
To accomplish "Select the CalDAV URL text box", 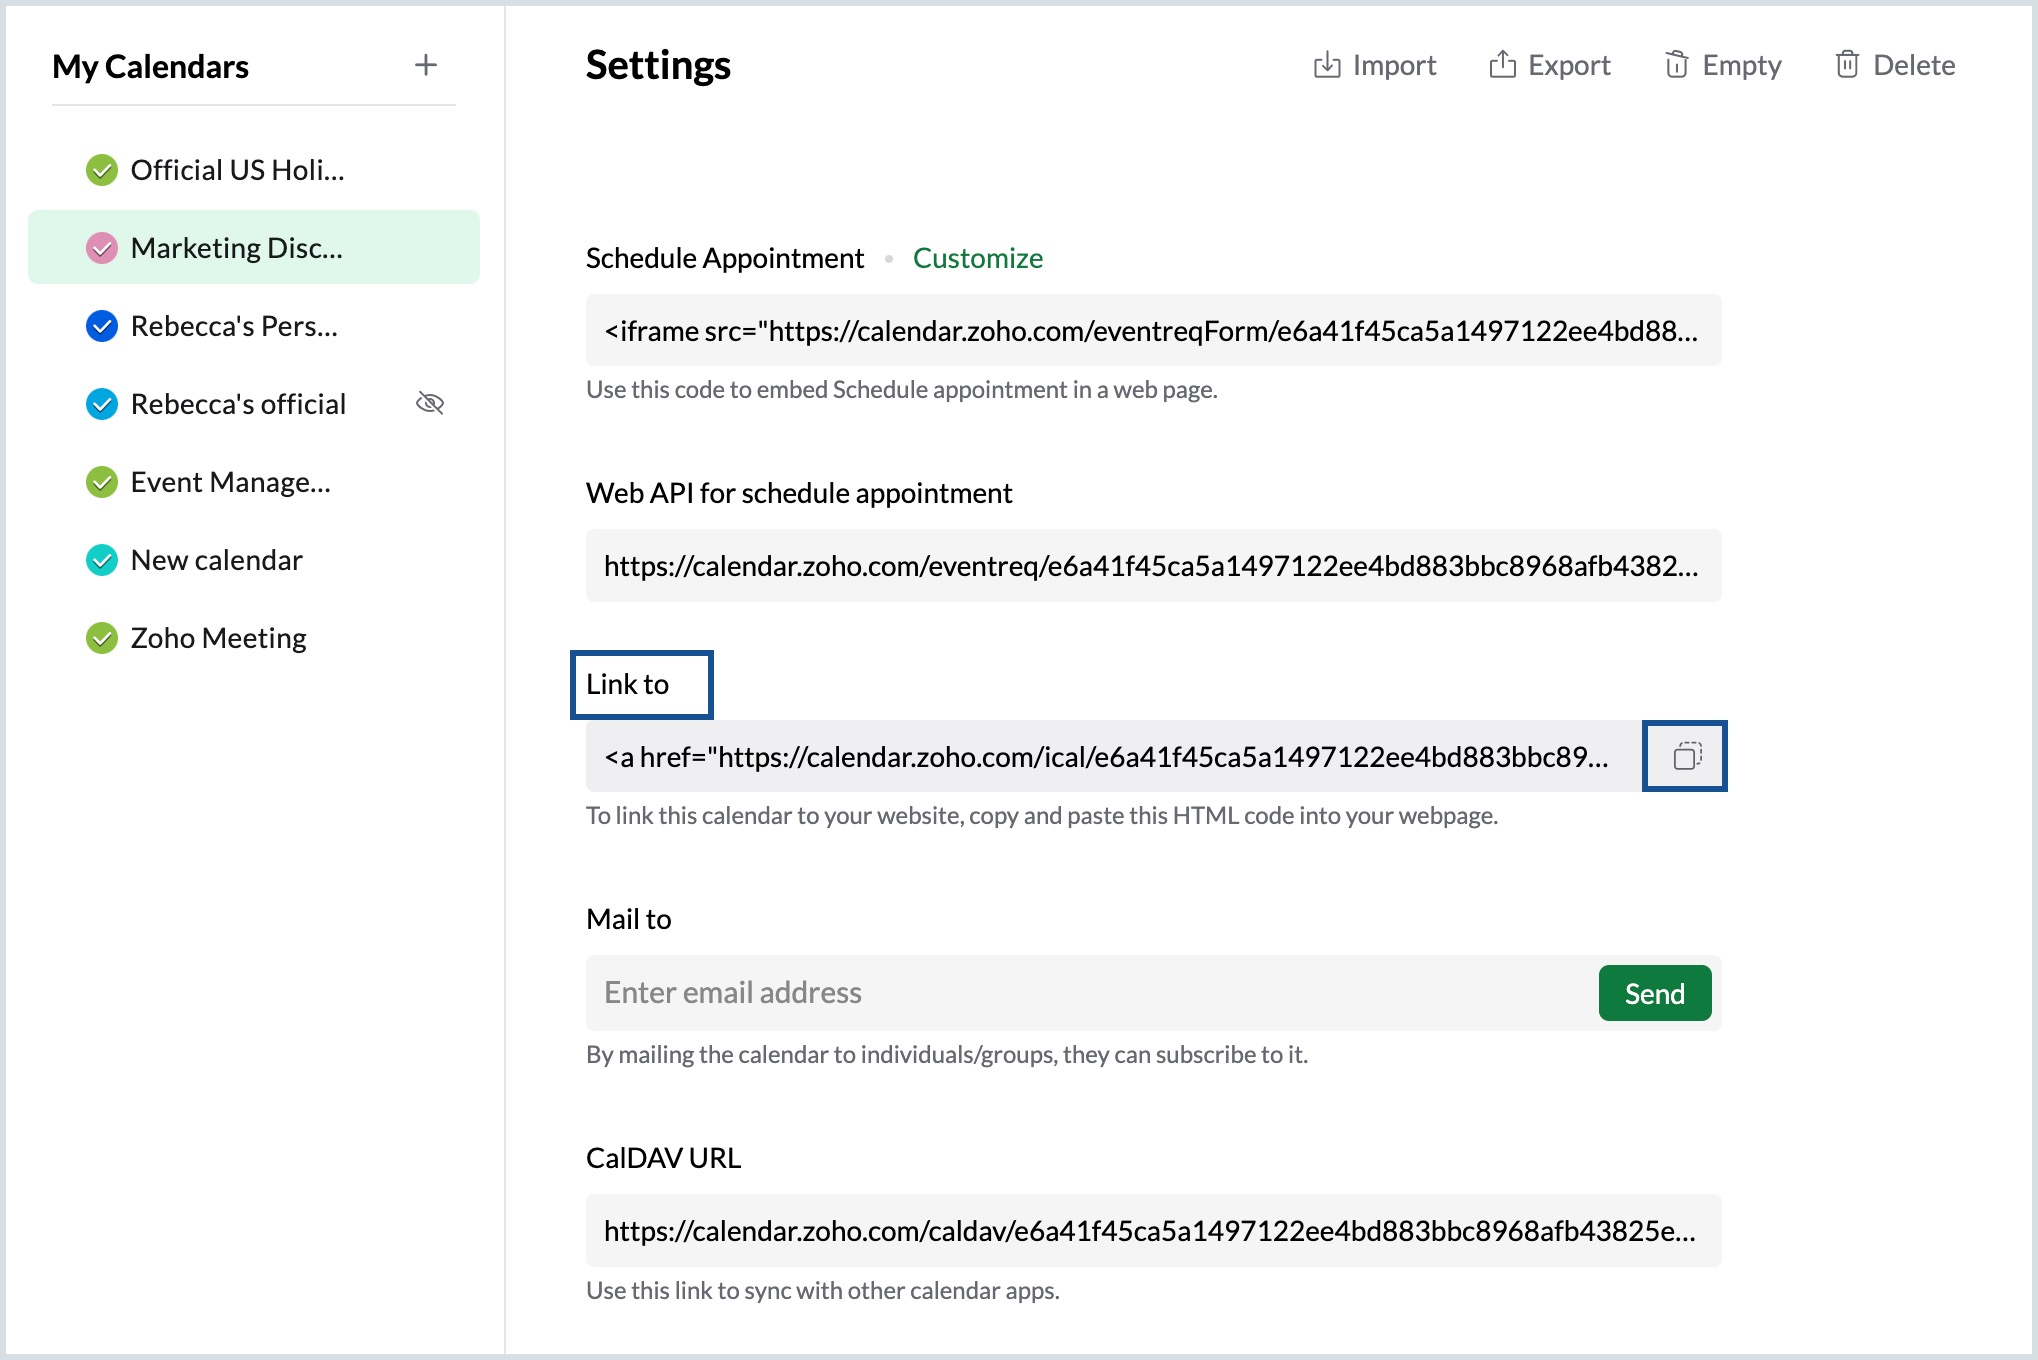I will (x=1152, y=1231).
